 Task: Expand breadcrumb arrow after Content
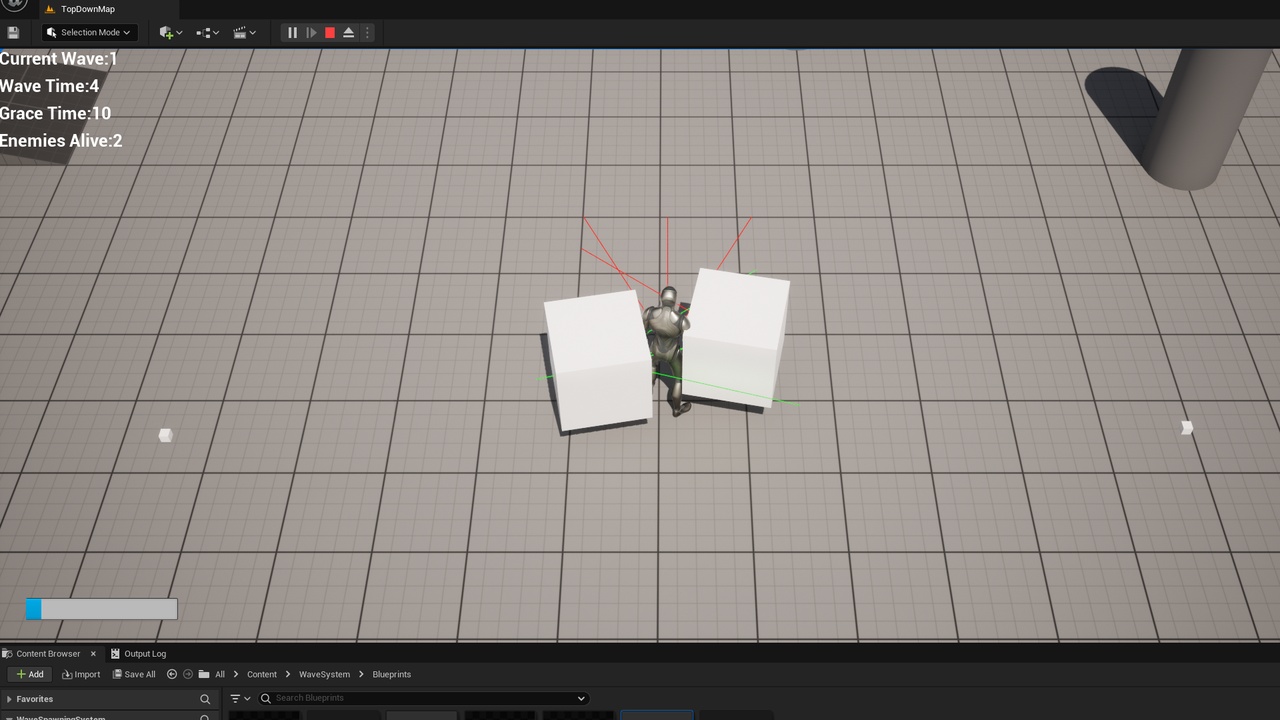[288, 674]
